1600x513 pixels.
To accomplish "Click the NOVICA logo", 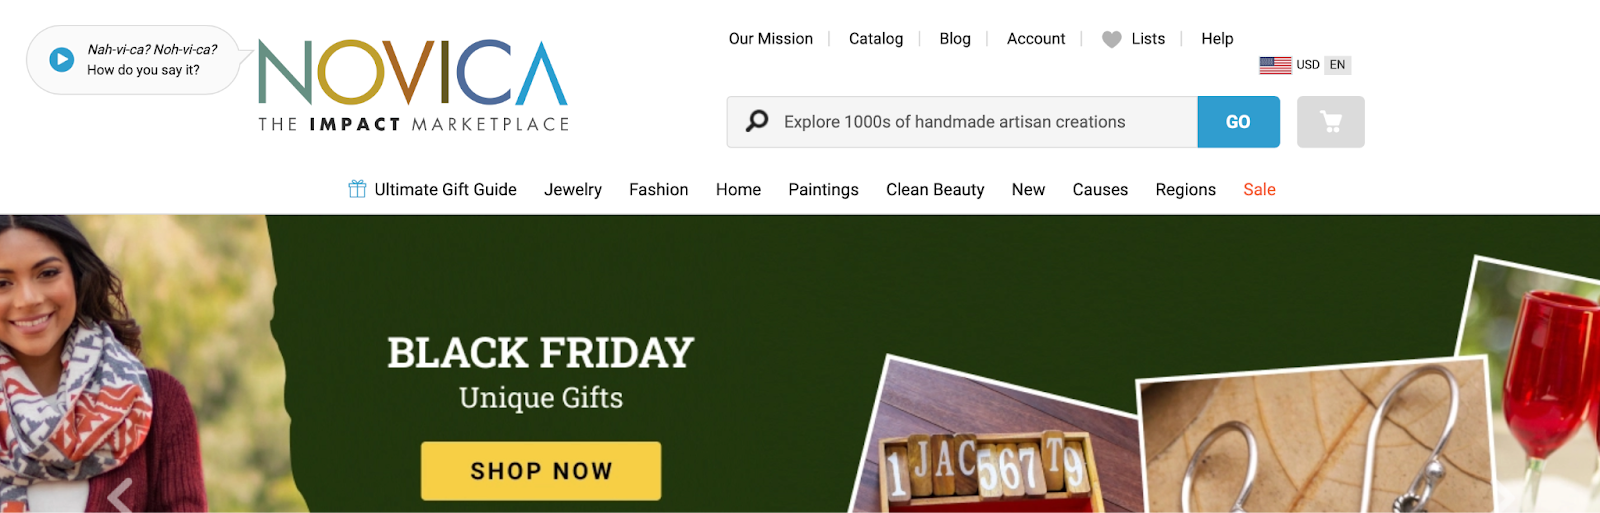I will coord(413,86).
